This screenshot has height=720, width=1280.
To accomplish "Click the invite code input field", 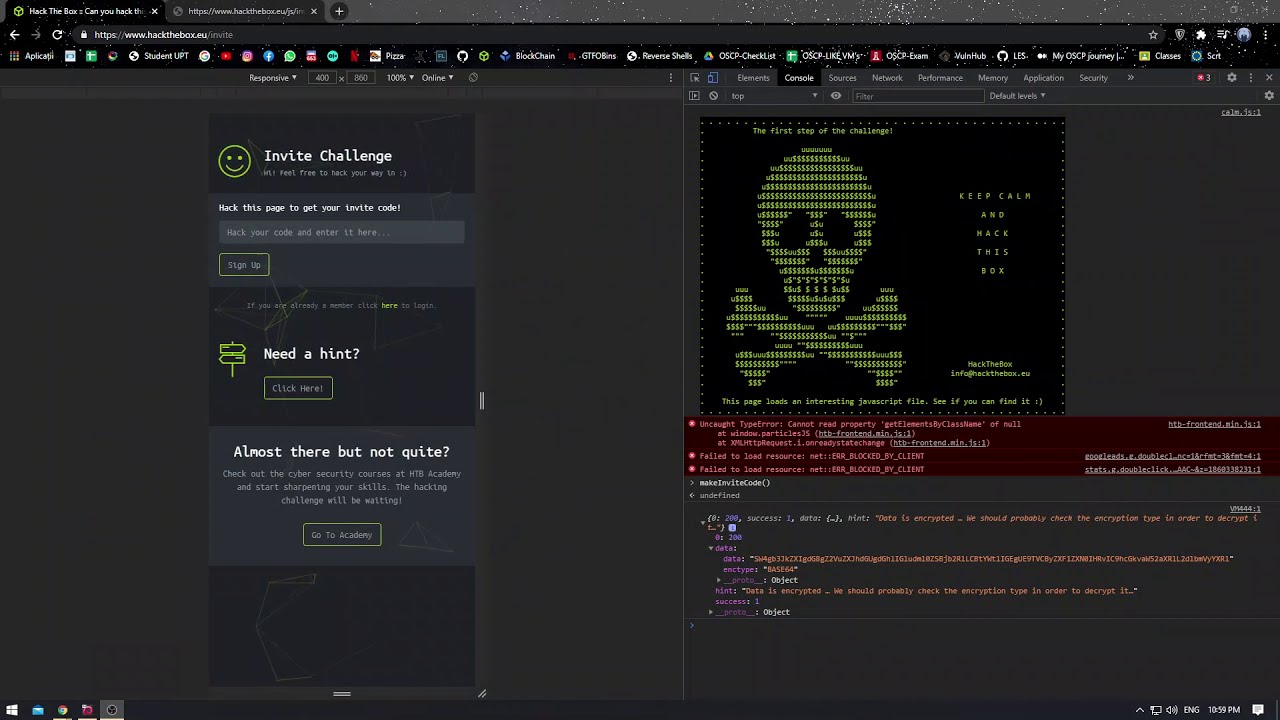I will (x=341, y=232).
